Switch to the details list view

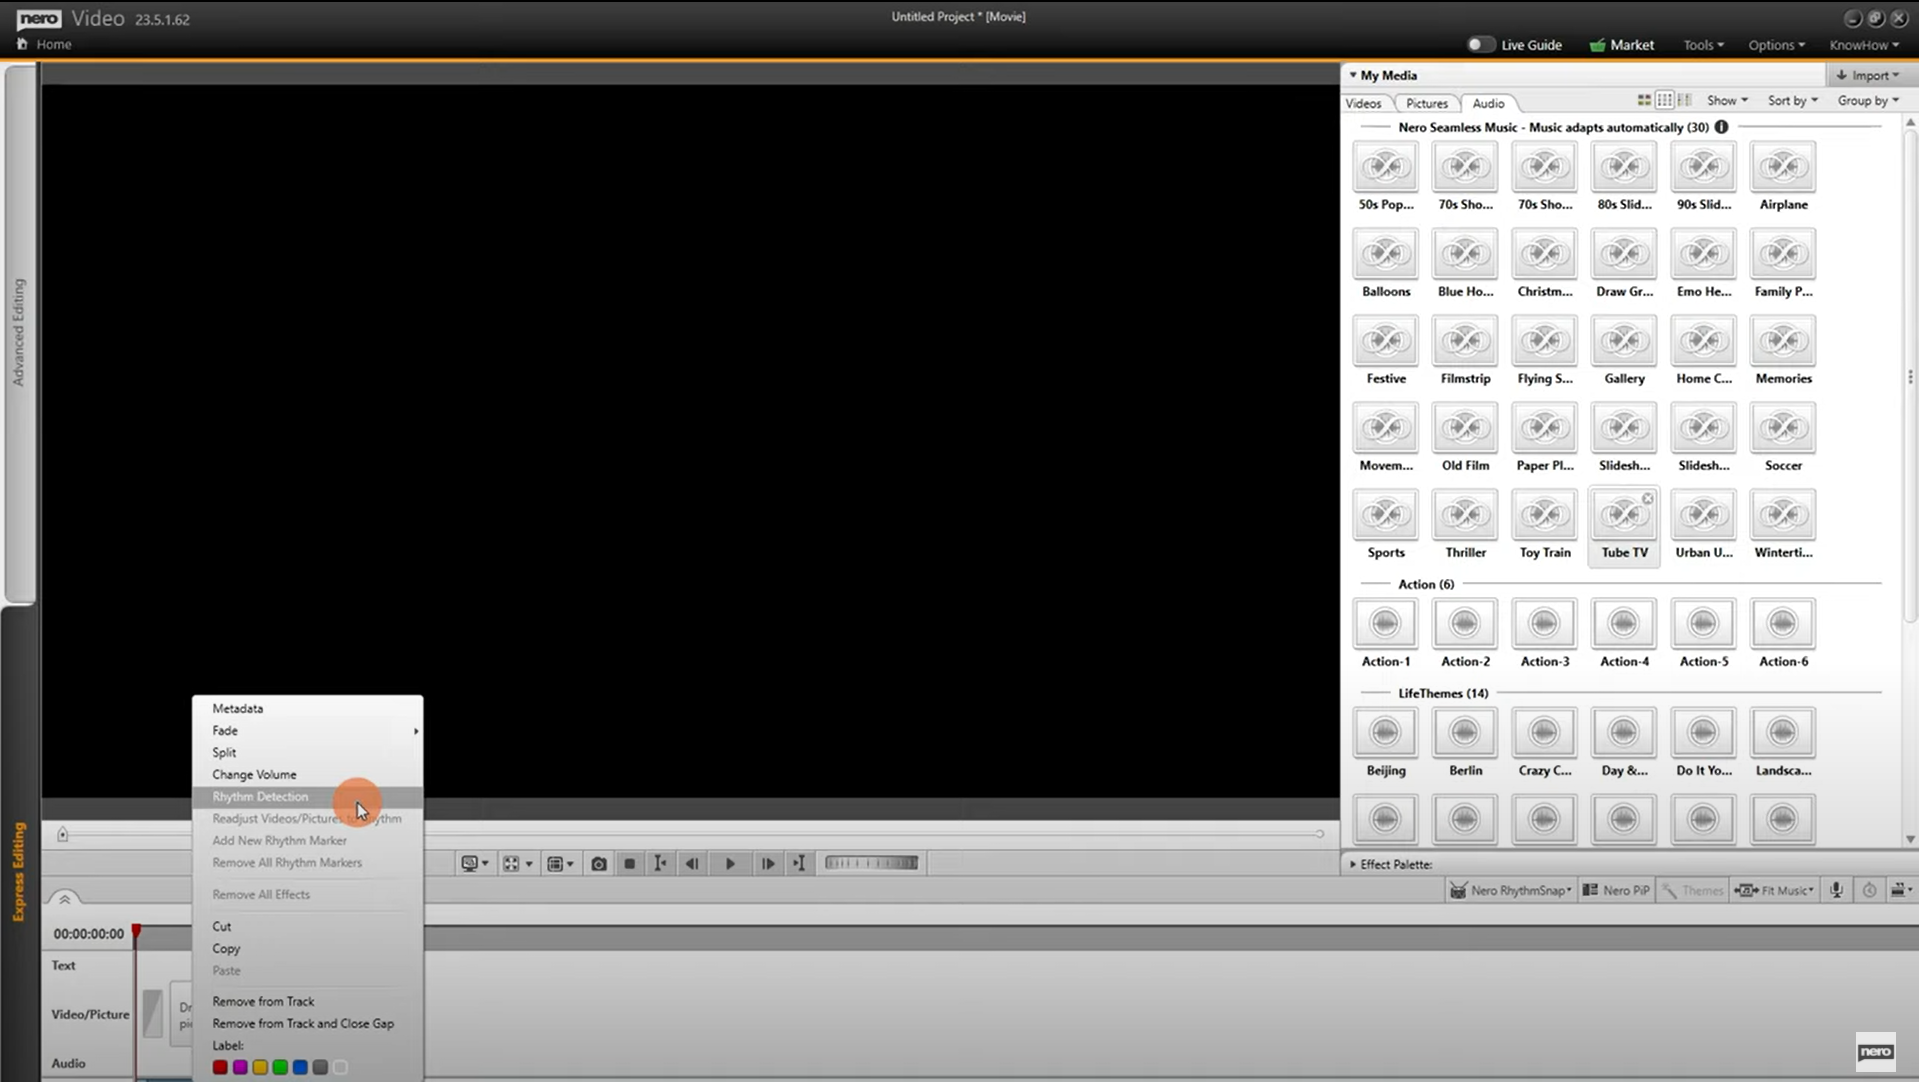click(1685, 100)
